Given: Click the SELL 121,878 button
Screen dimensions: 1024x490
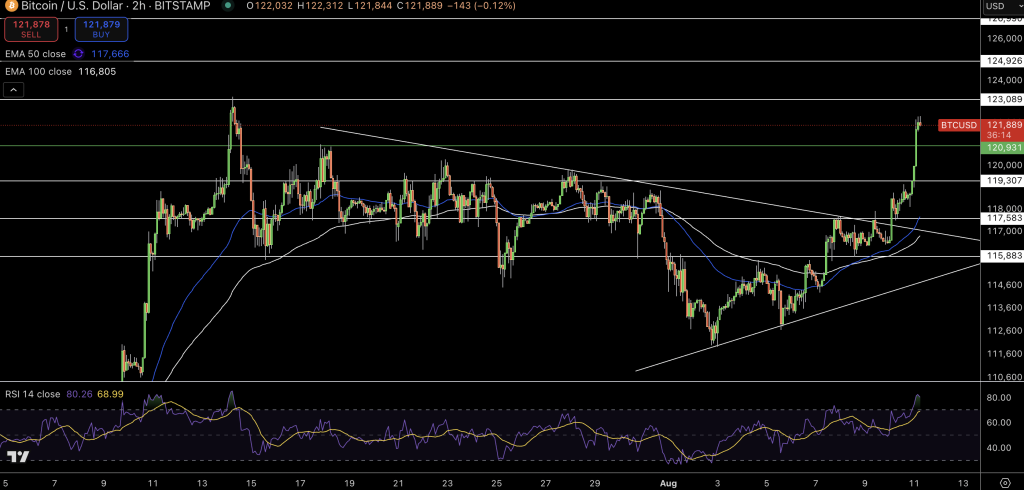Looking at the screenshot, I should click(x=31, y=29).
